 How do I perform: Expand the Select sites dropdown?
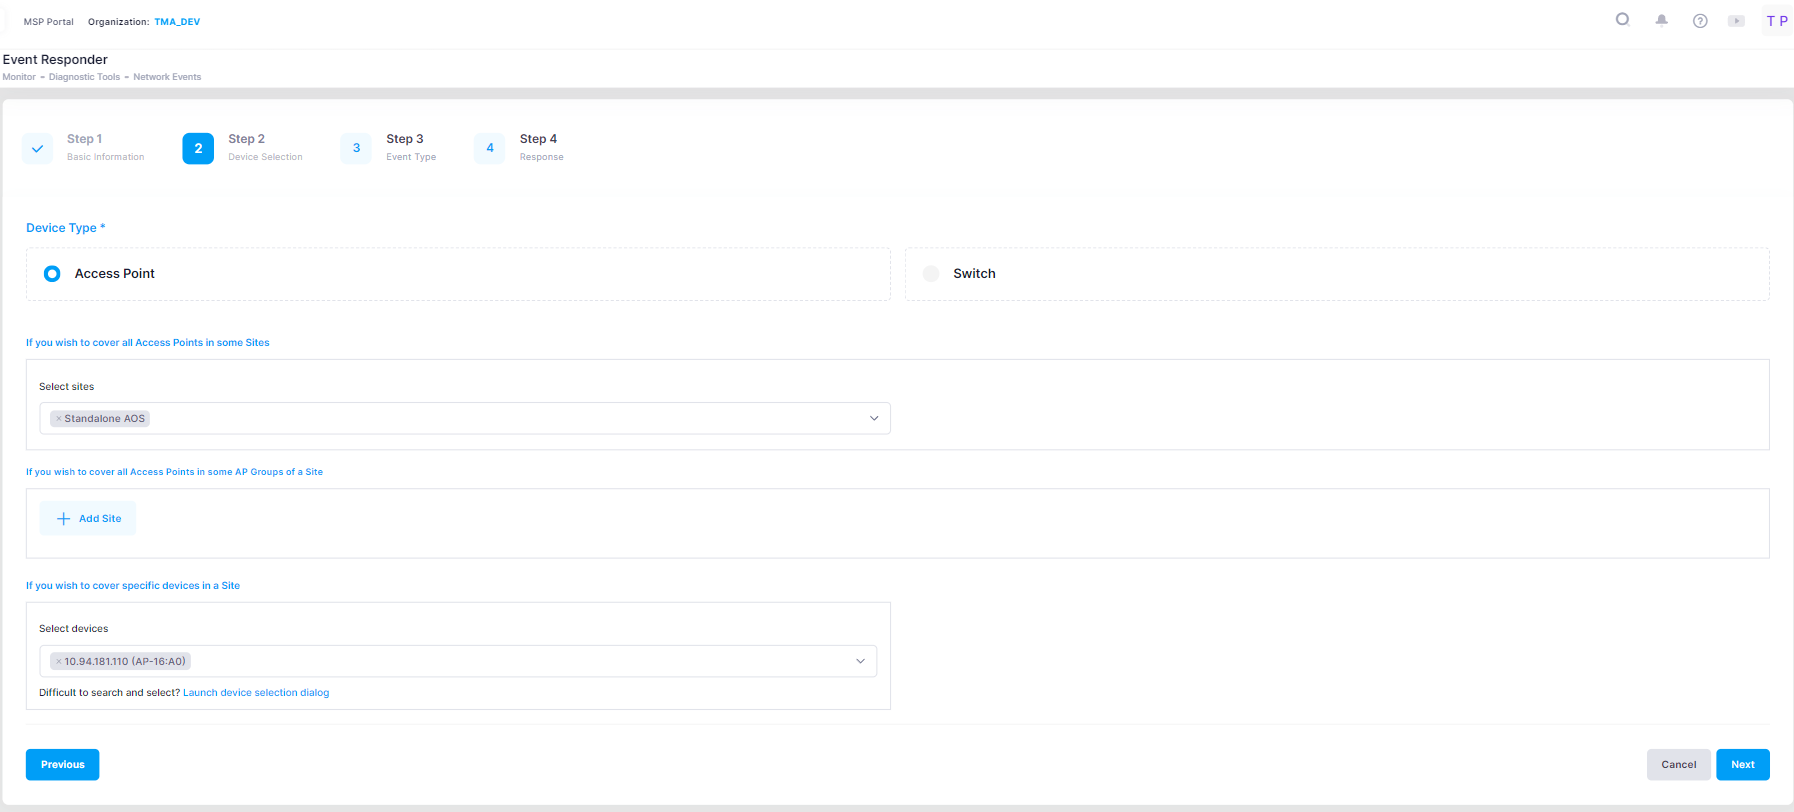coord(873,419)
